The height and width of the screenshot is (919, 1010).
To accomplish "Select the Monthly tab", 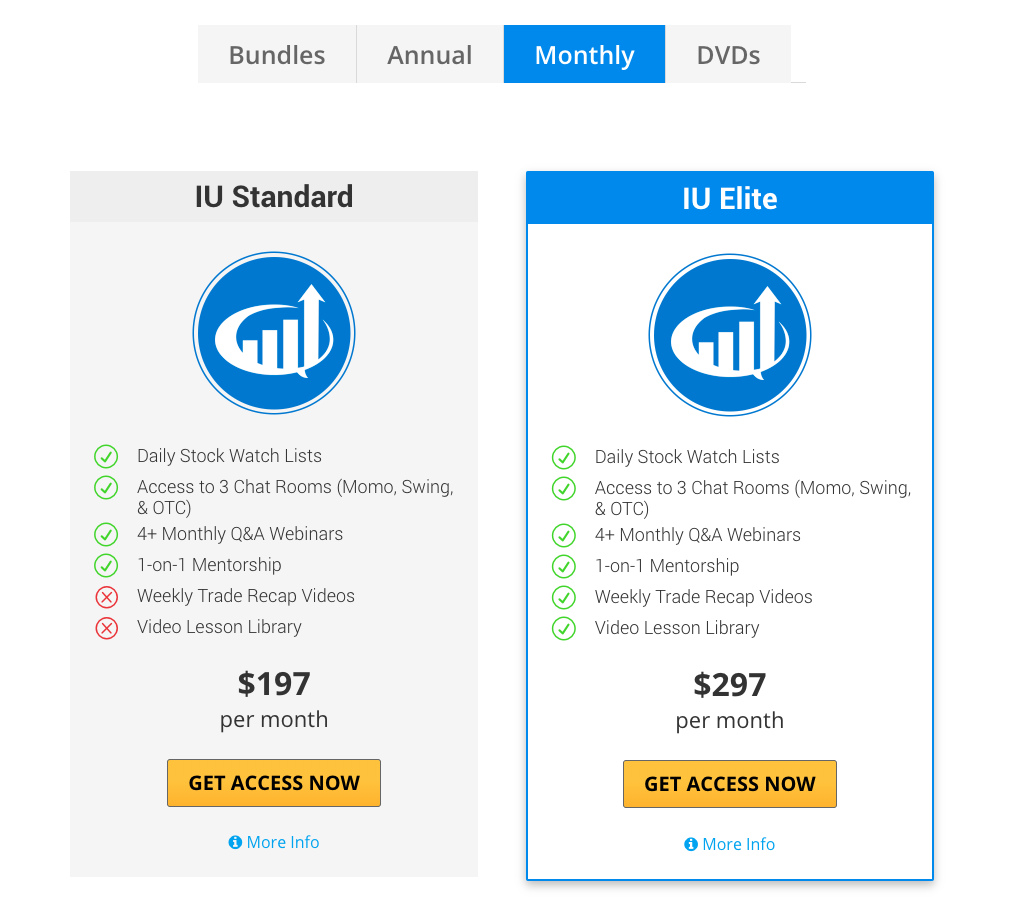I will pyautogui.click(x=584, y=55).
